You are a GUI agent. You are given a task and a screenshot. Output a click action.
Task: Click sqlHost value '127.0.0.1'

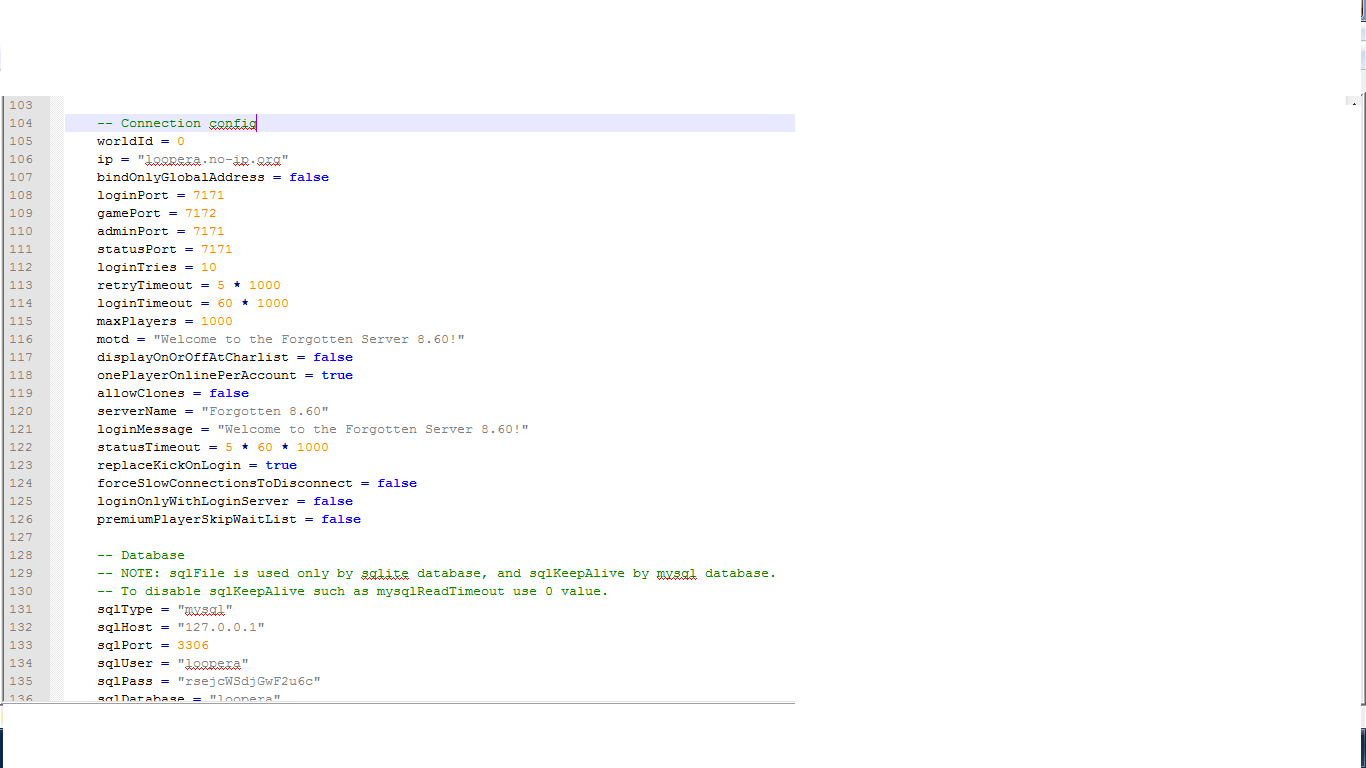click(221, 627)
